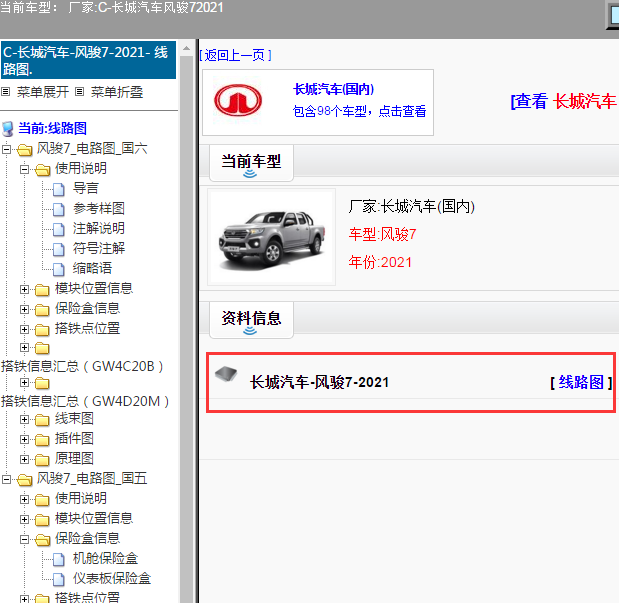Click the 菜单展开 expand-all icon
This screenshot has height=603, width=619.
point(5,92)
